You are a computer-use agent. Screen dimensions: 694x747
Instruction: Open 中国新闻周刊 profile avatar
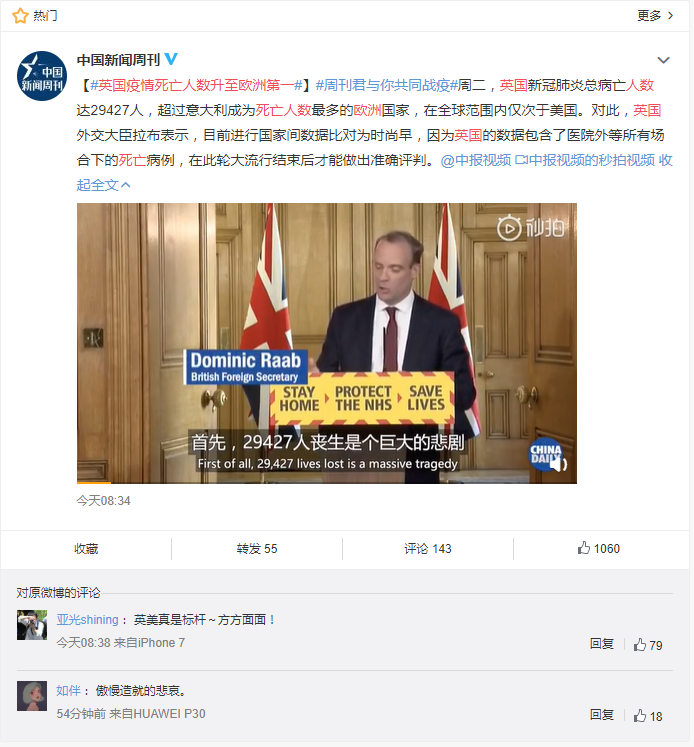point(42,76)
